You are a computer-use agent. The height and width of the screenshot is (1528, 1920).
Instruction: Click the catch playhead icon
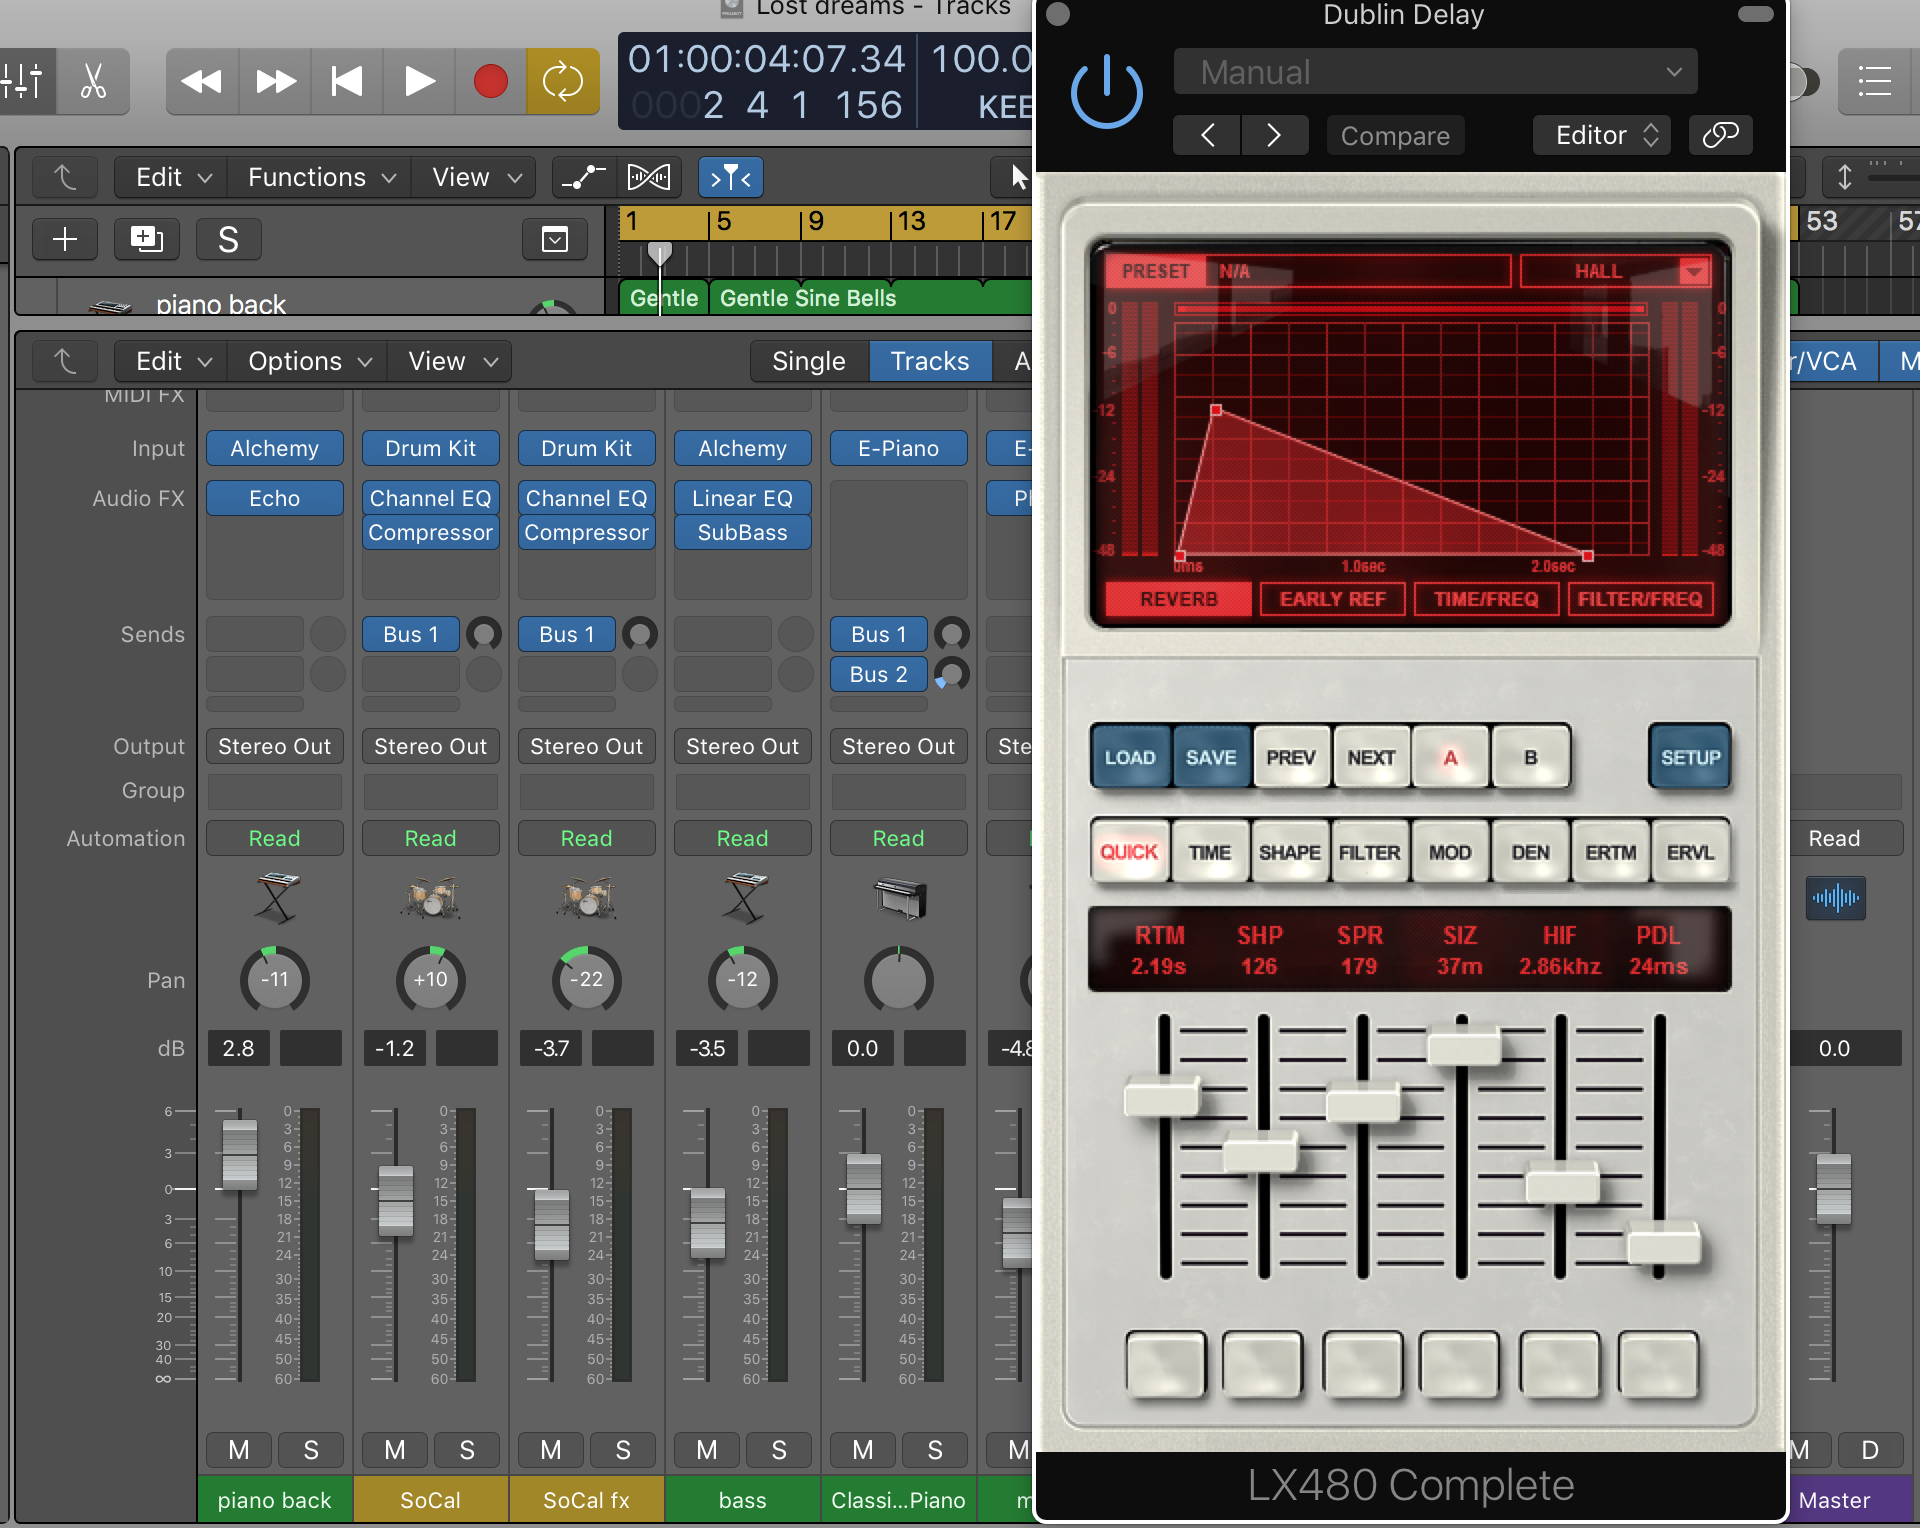click(730, 177)
